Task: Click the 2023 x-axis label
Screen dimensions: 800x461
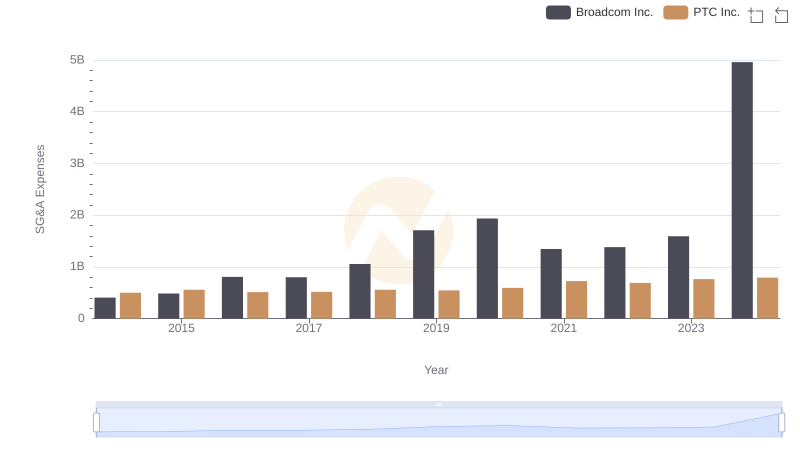Action: (x=691, y=328)
